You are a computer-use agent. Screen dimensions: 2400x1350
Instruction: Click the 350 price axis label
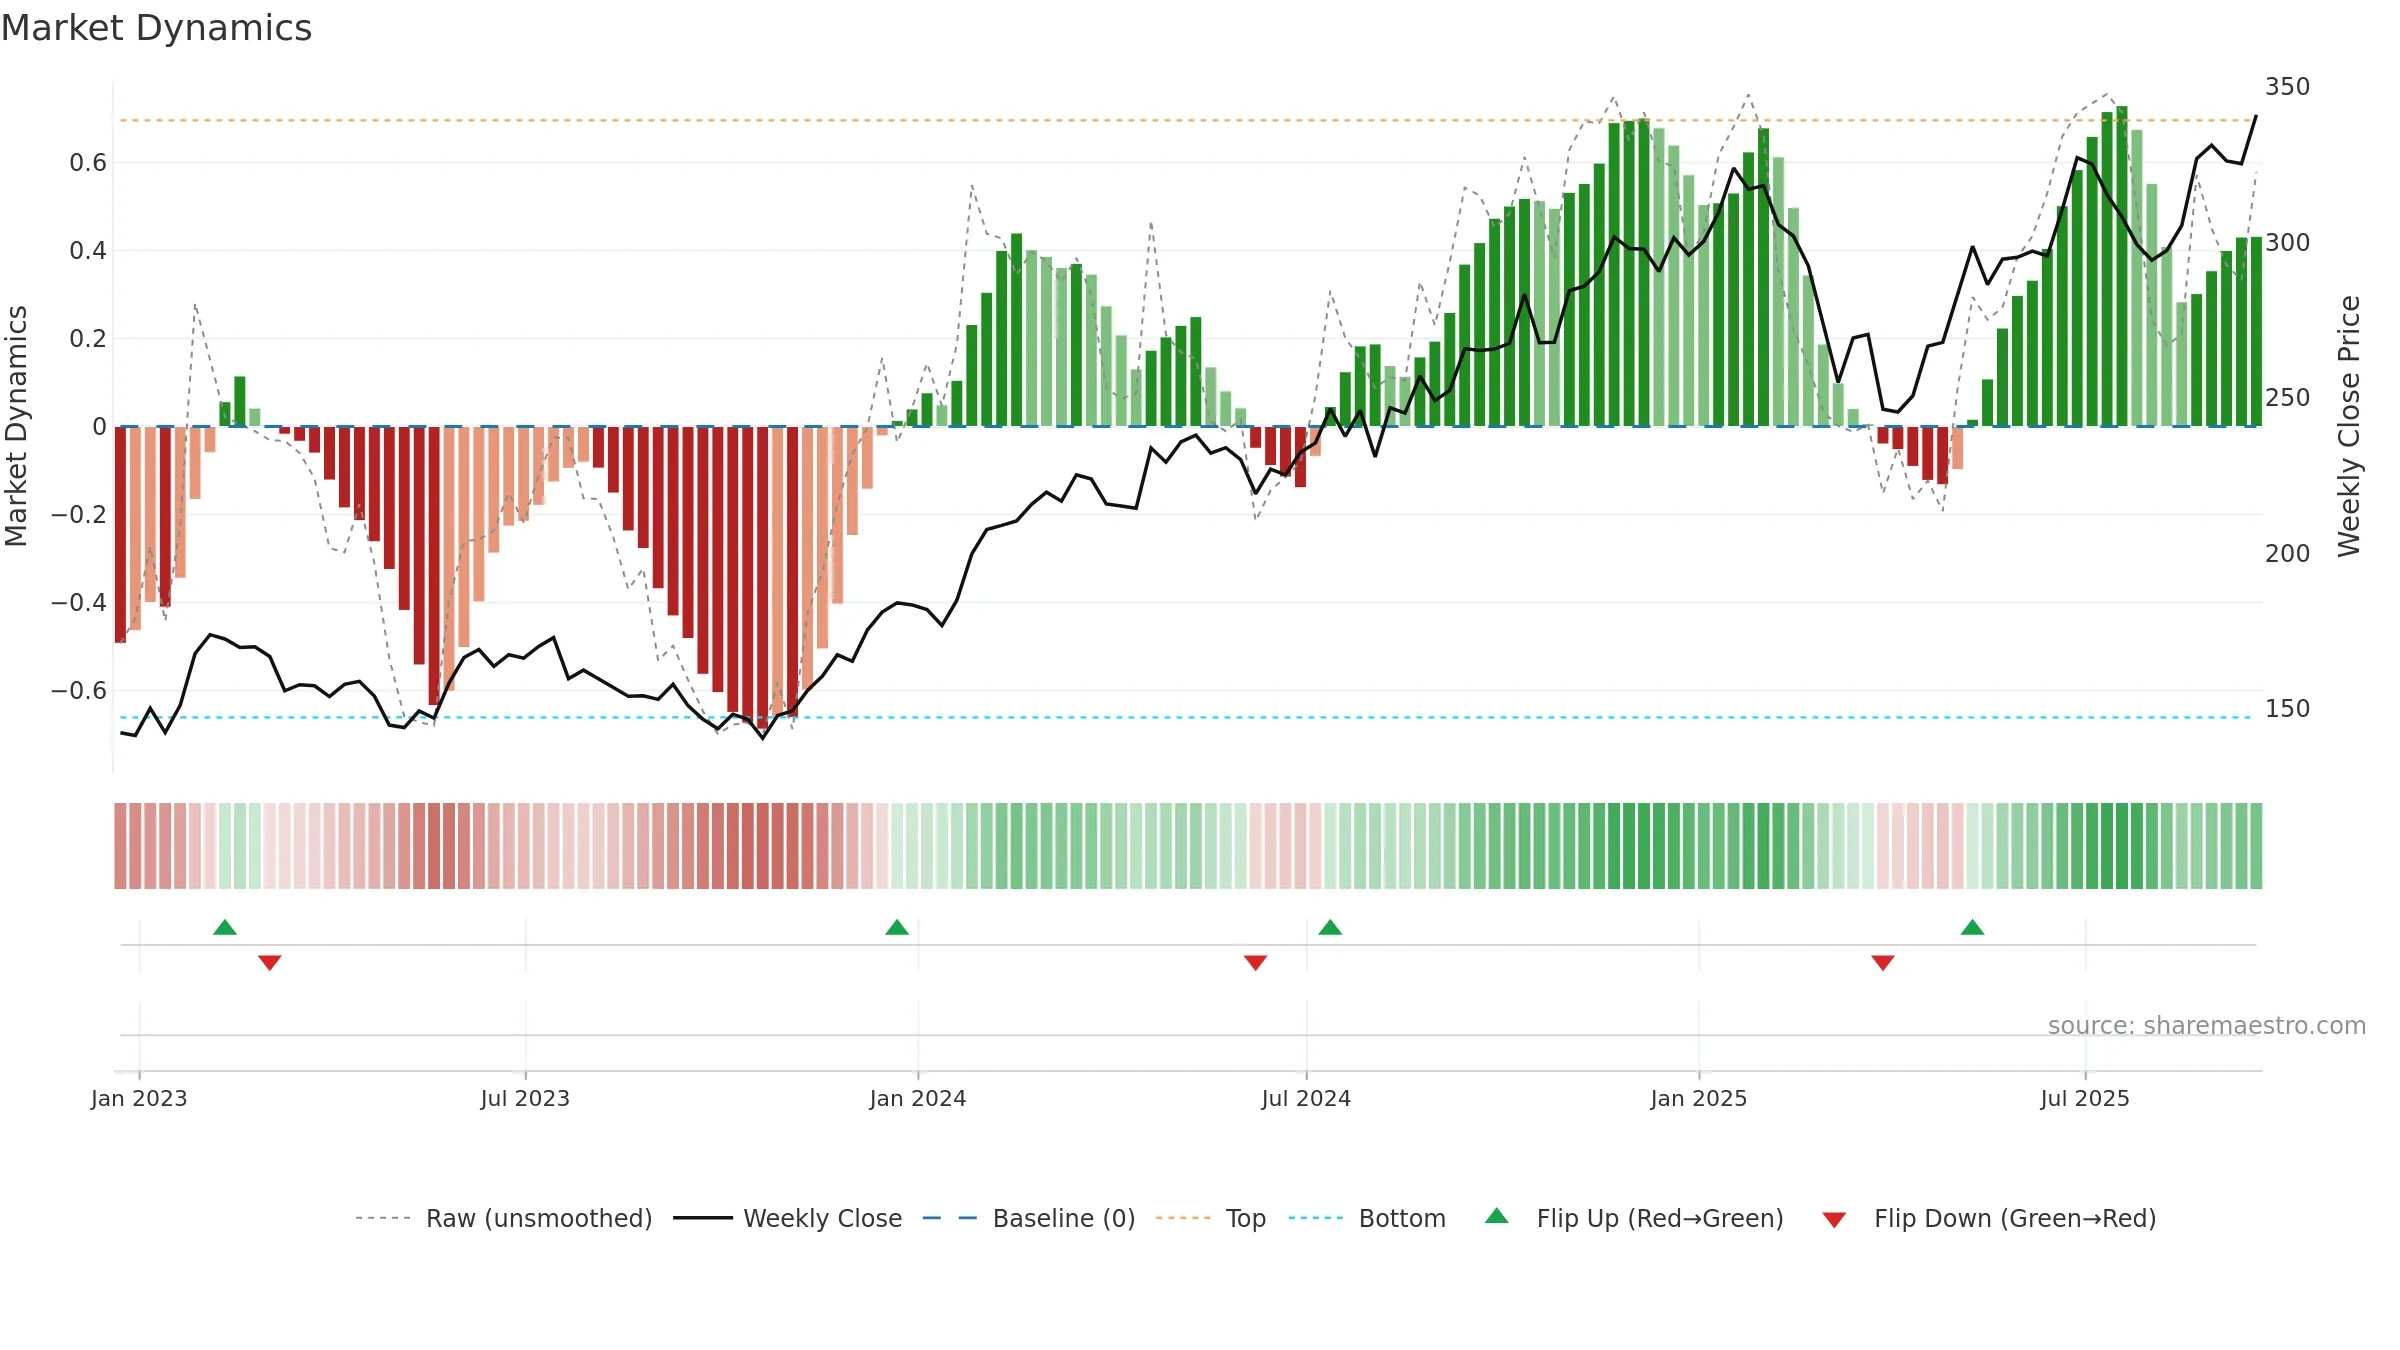2287,87
